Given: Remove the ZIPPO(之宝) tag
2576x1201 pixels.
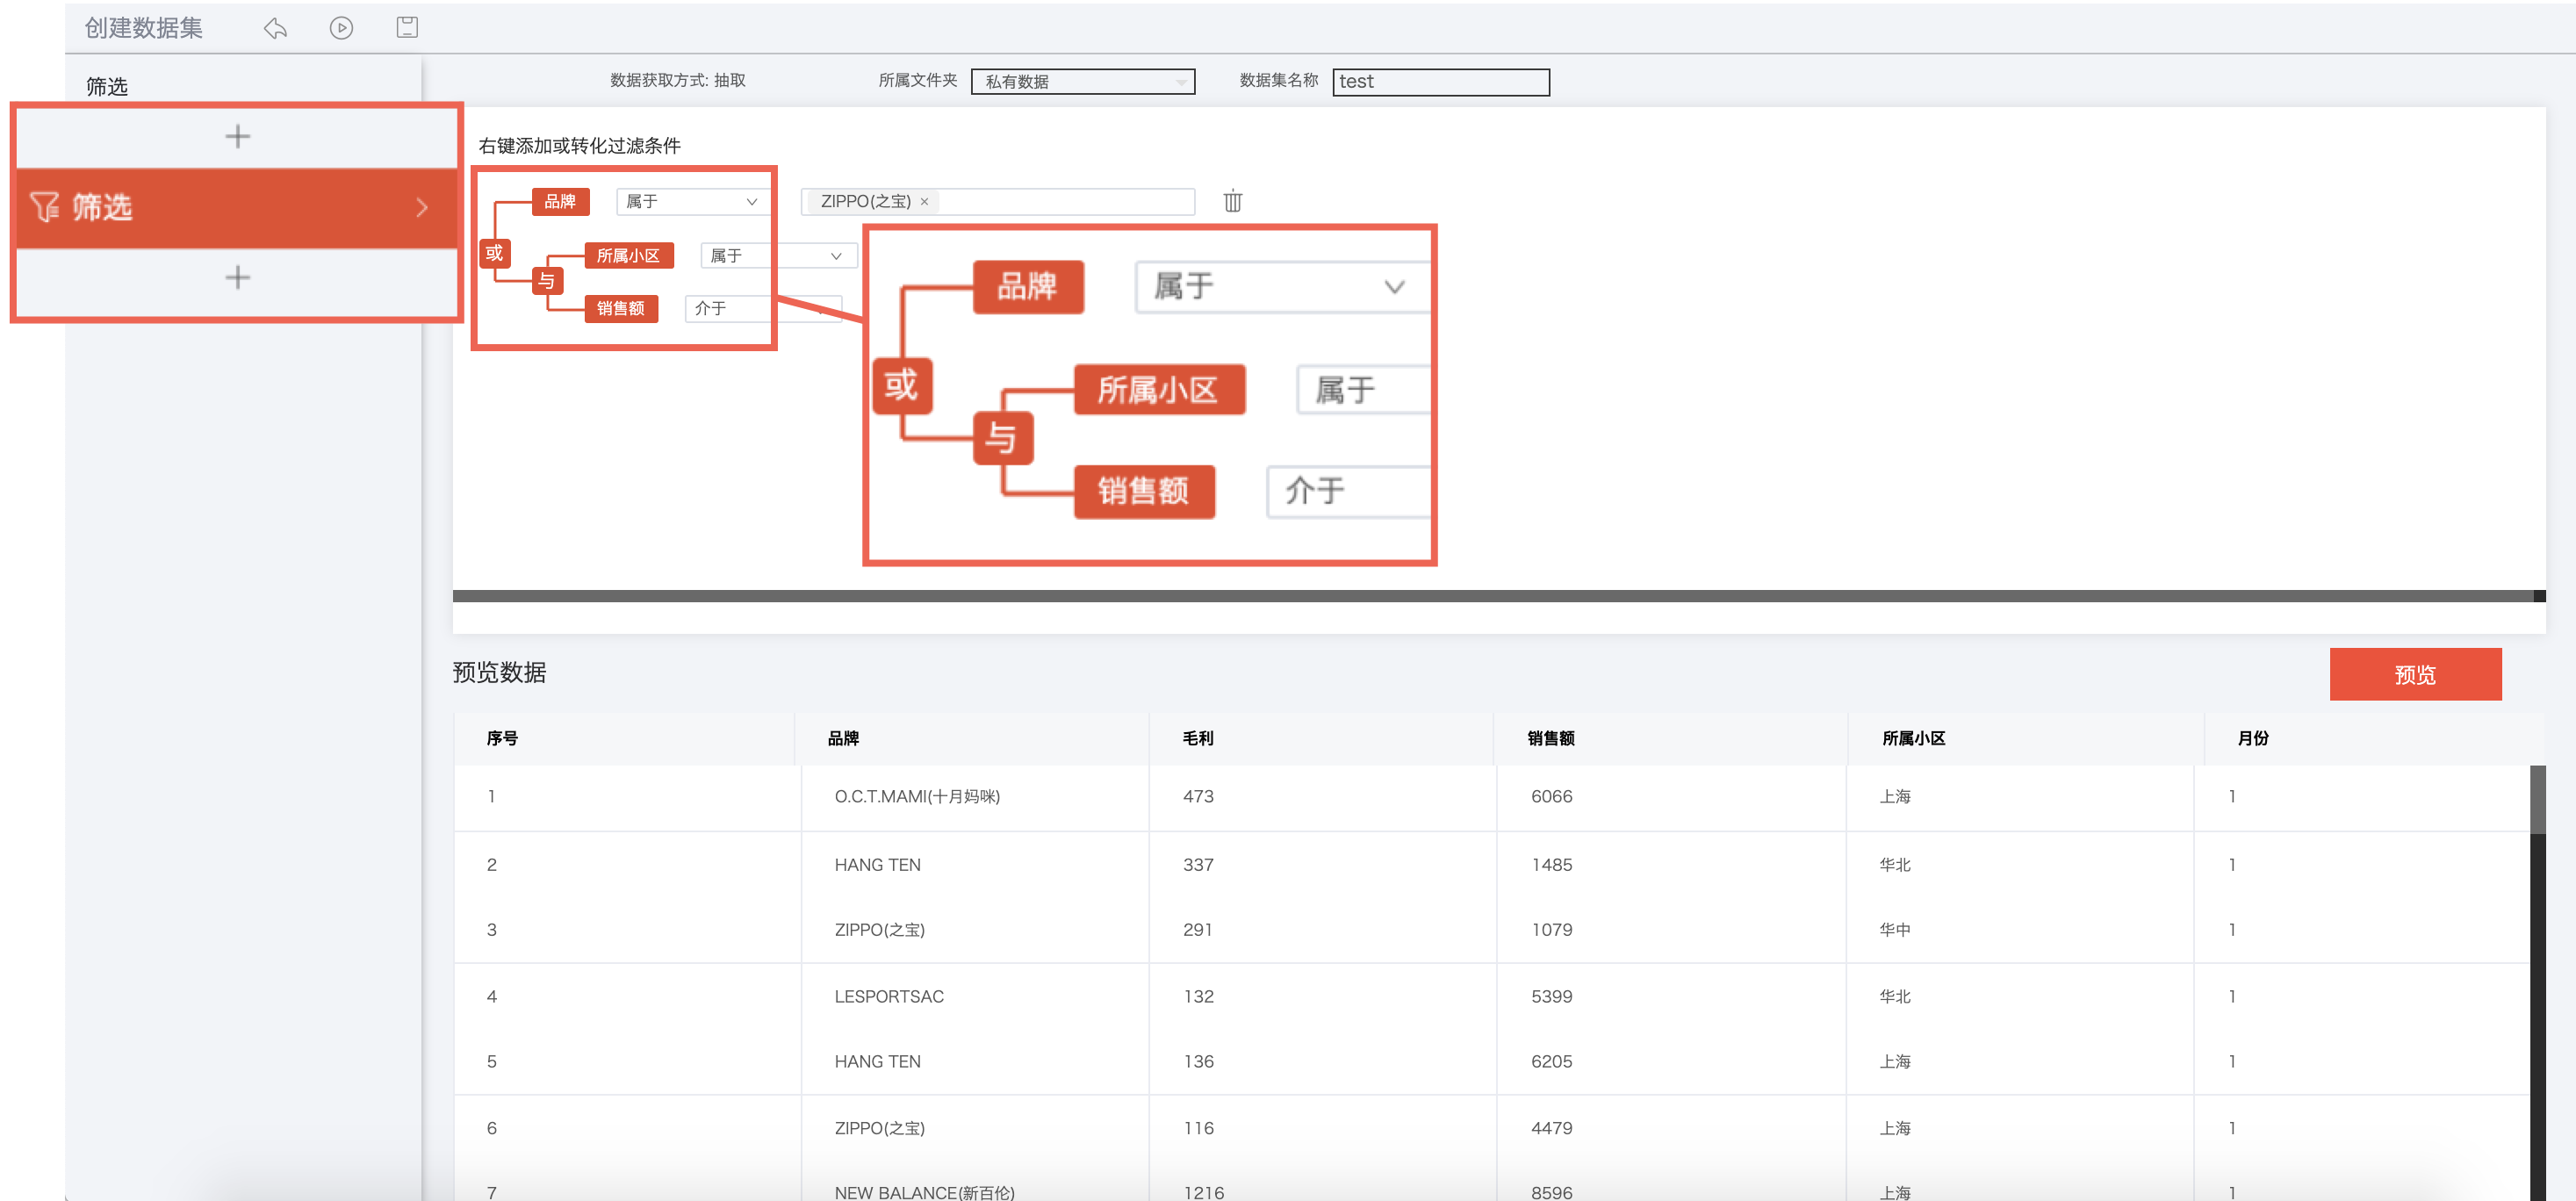Looking at the screenshot, I should coord(924,201).
